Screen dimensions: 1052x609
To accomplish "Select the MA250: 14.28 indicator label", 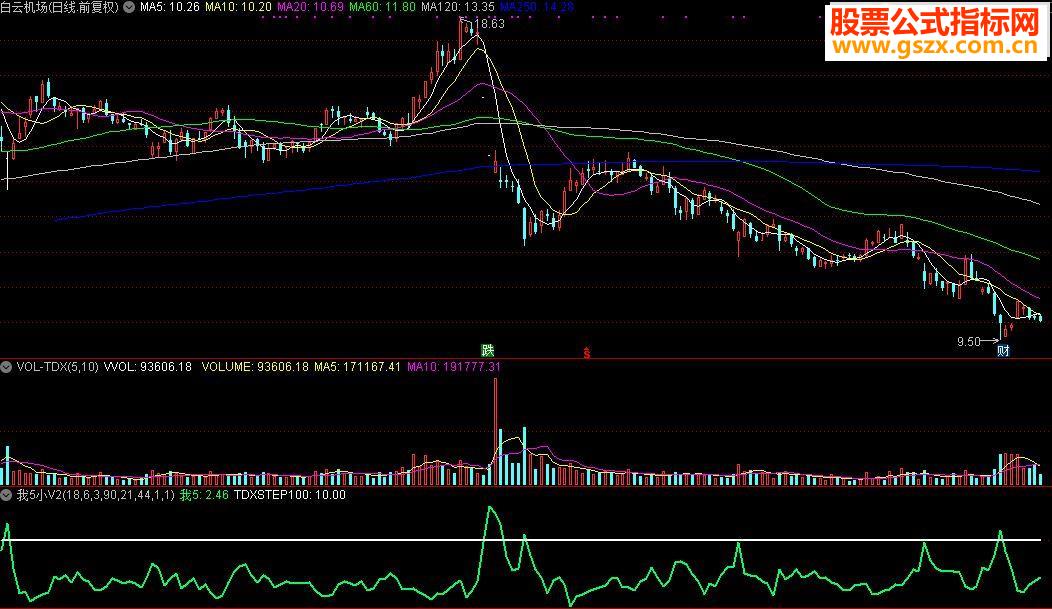I will pos(537,7).
